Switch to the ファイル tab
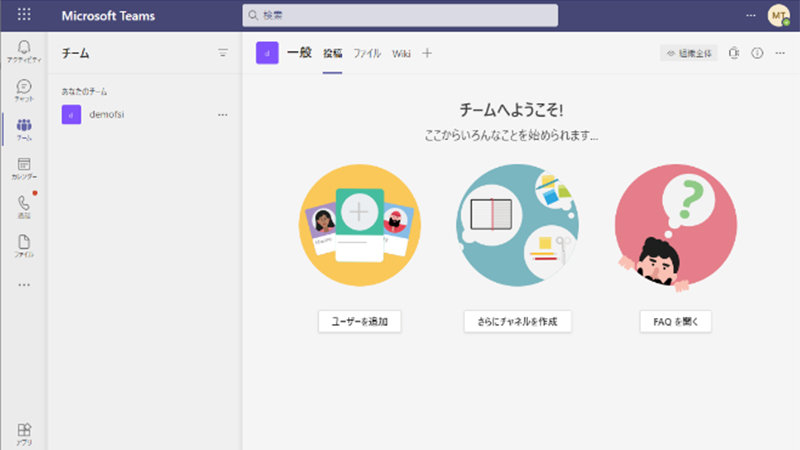This screenshot has height=450, width=800. 367,53
